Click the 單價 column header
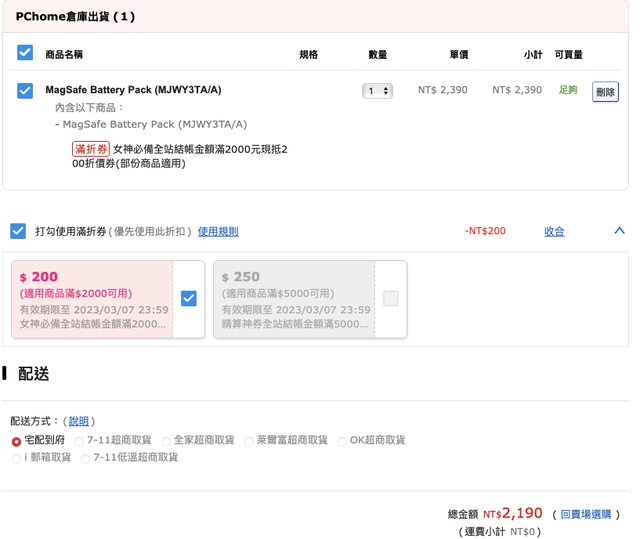The image size is (640, 539). (459, 54)
